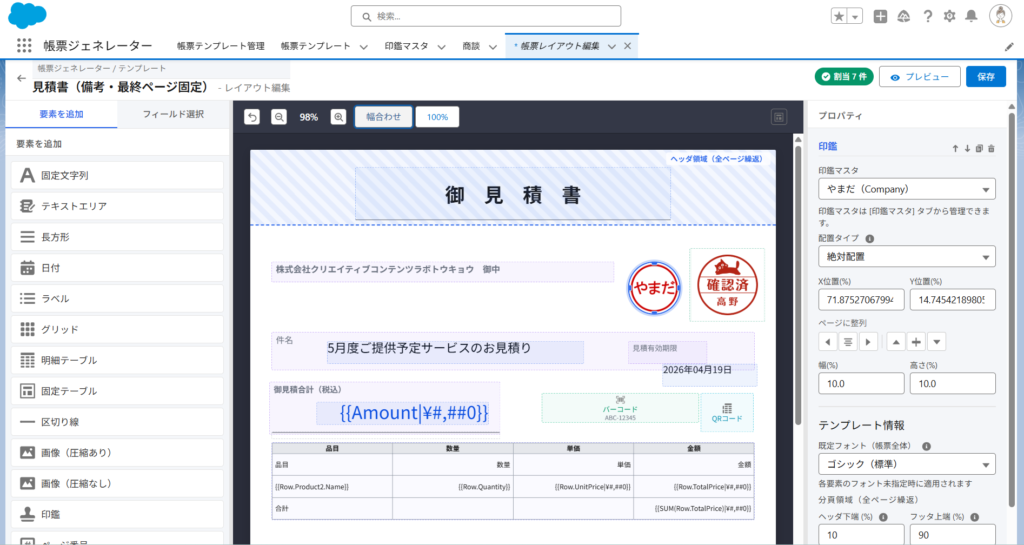Open the notifications bell
The image size is (1024, 545).
(972, 16)
